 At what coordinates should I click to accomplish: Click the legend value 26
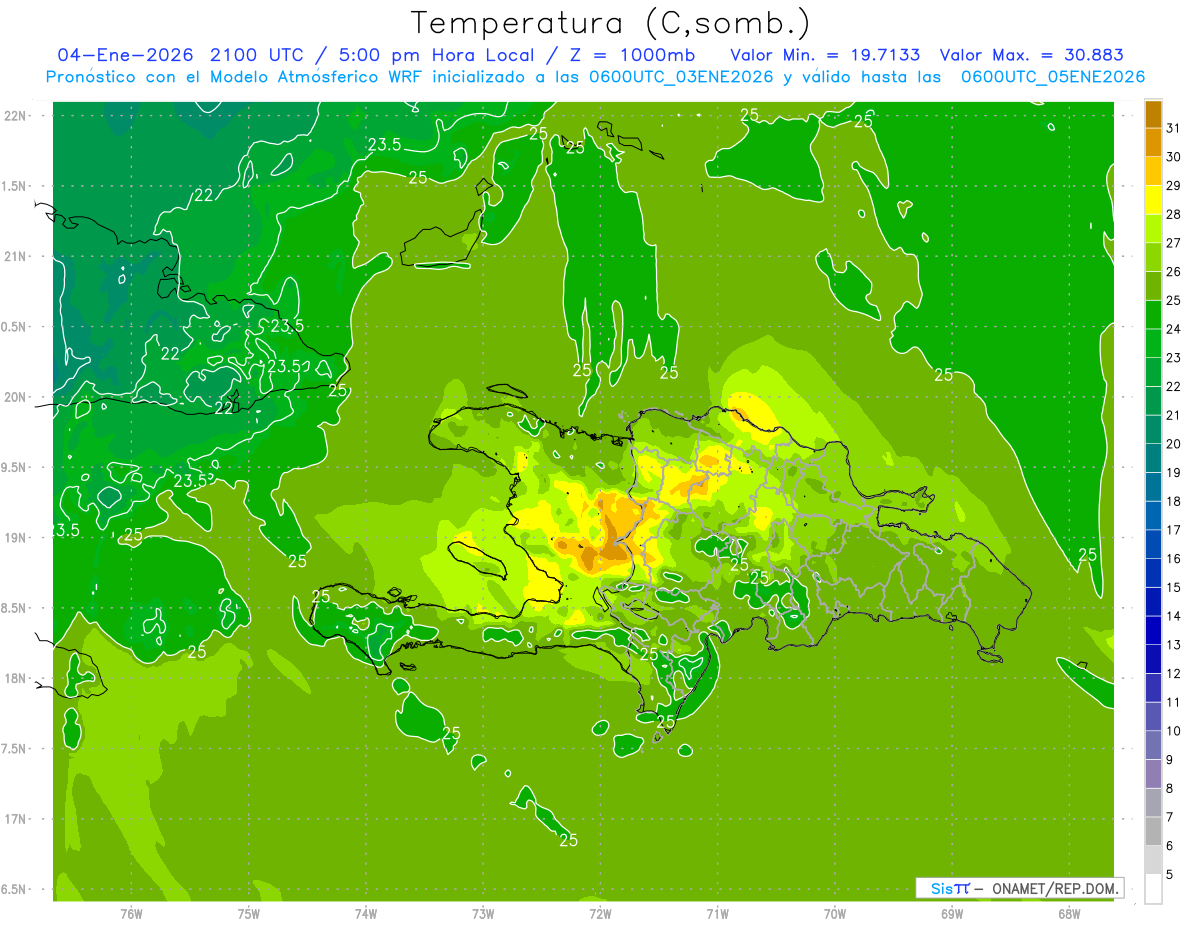pos(1174,272)
